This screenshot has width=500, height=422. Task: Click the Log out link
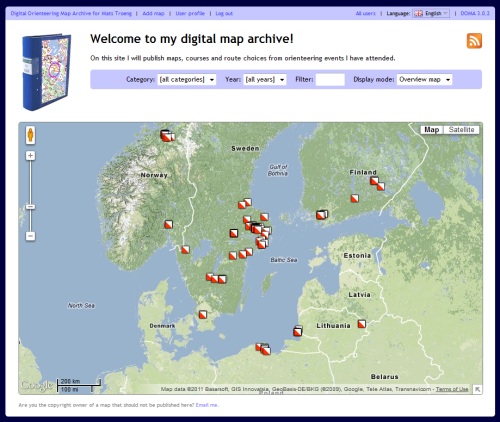pyautogui.click(x=224, y=13)
